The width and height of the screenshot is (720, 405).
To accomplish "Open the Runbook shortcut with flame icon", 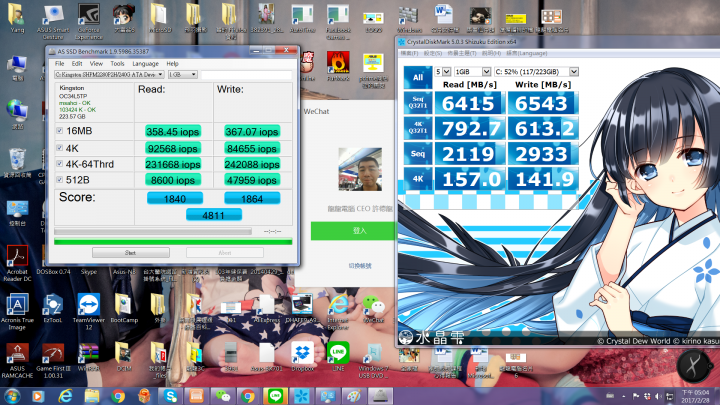I will 338,67.
